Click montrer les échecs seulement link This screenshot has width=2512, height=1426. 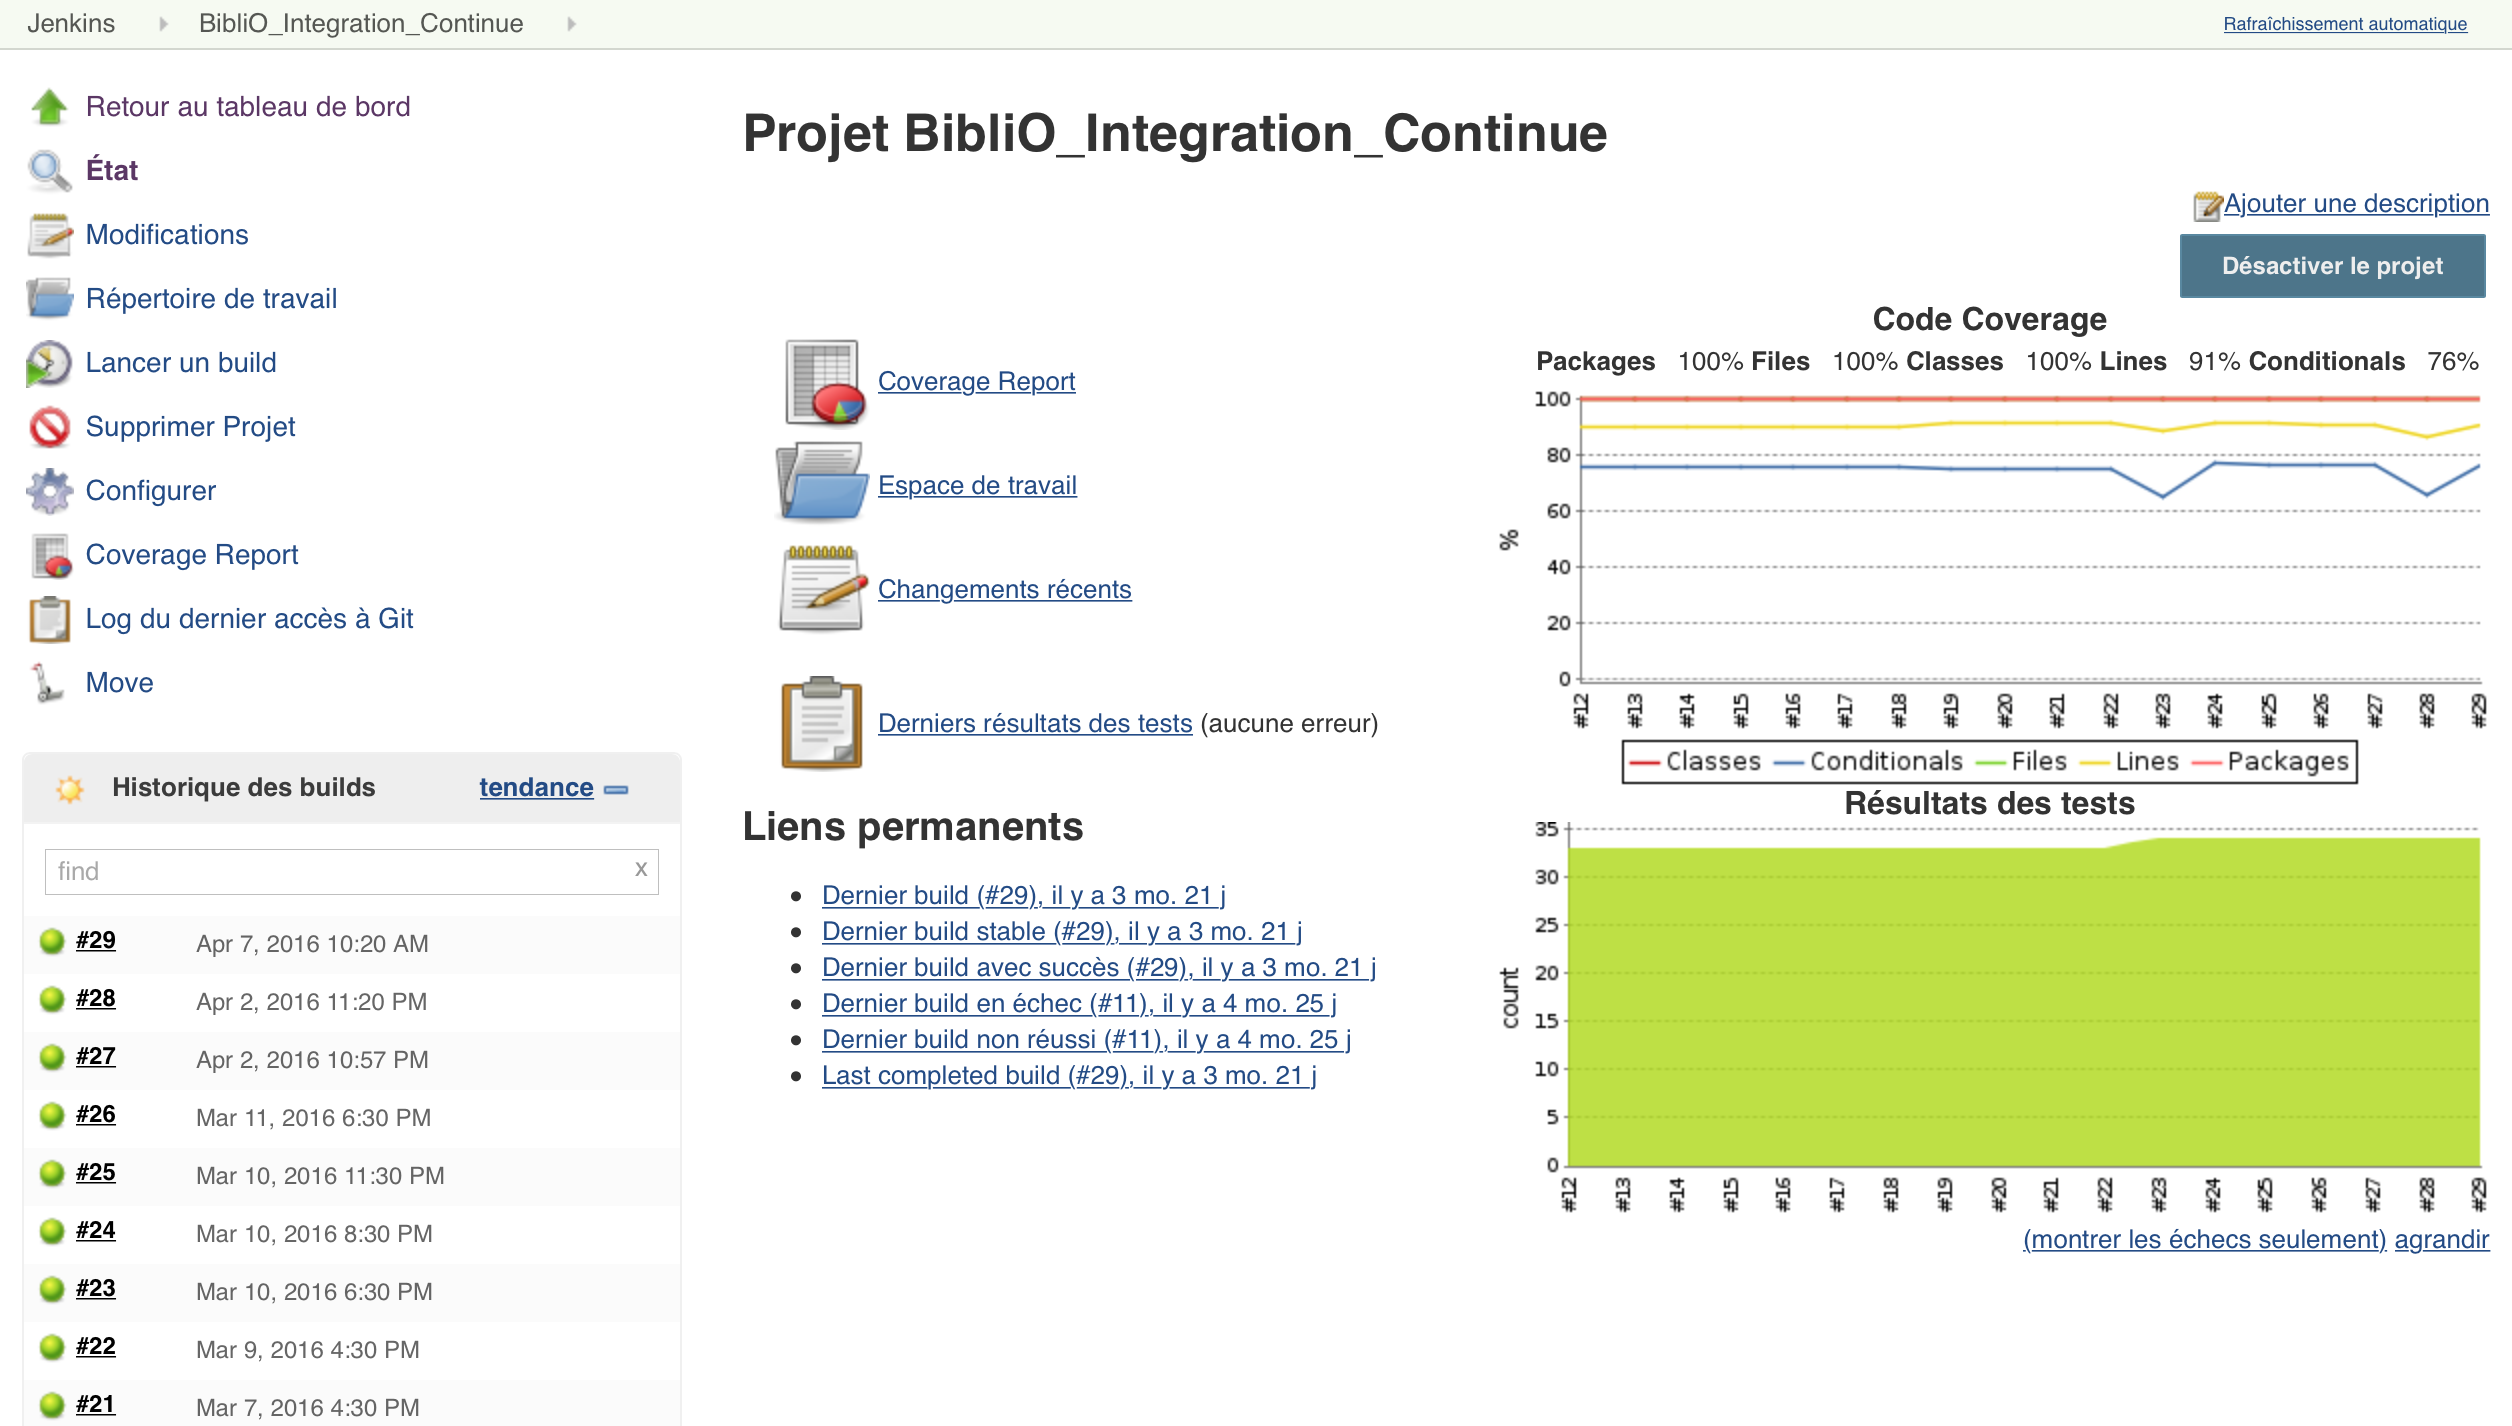pos(2204,1239)
